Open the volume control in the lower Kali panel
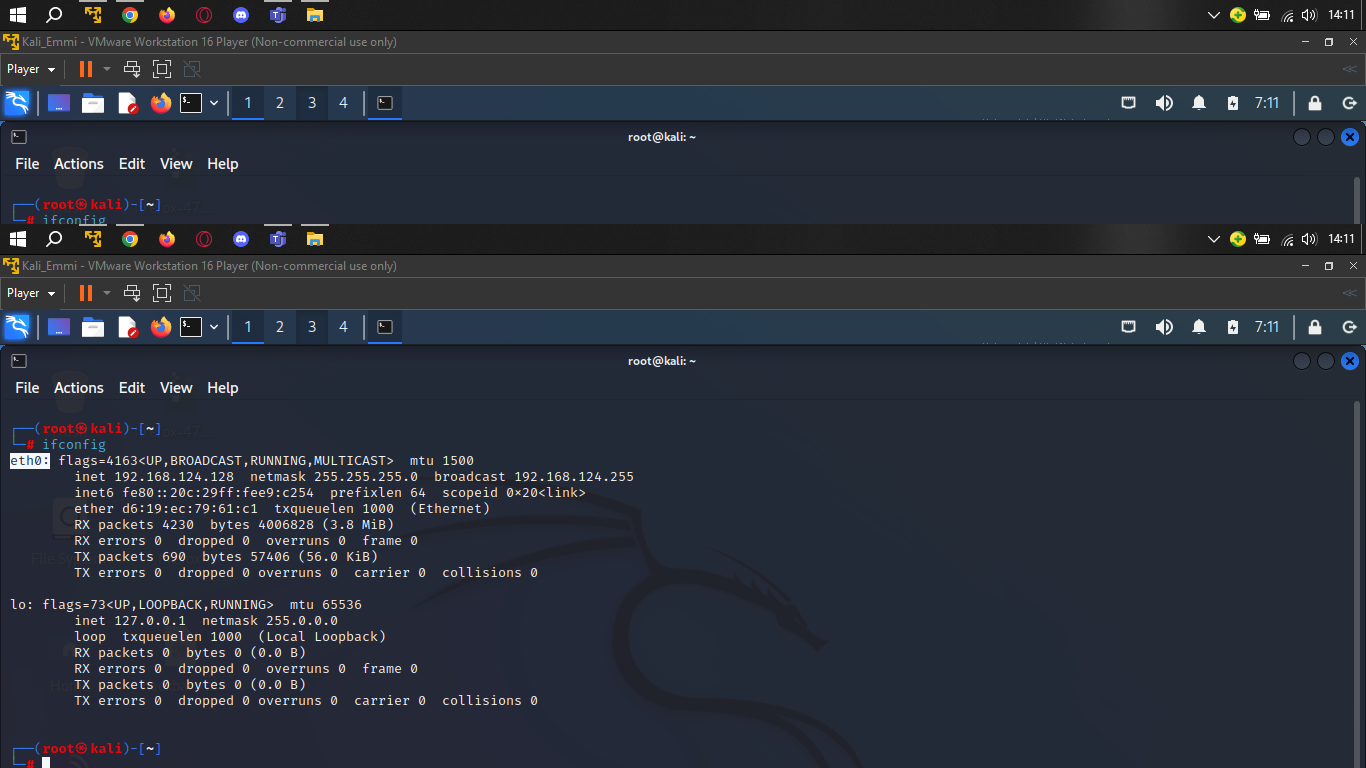 click(1164, 327)
